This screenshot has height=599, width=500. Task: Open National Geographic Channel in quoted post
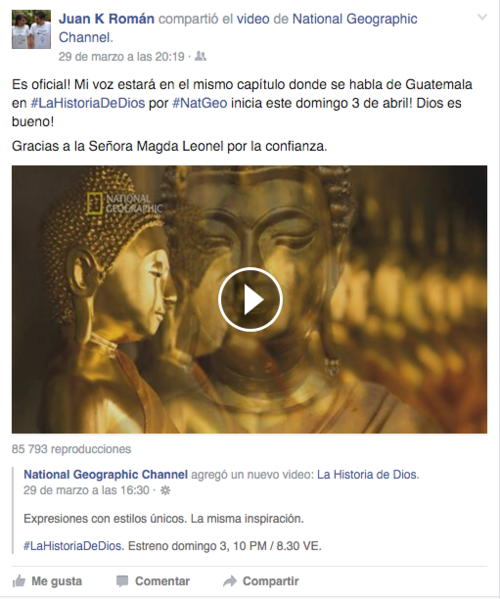click(106, 474)
